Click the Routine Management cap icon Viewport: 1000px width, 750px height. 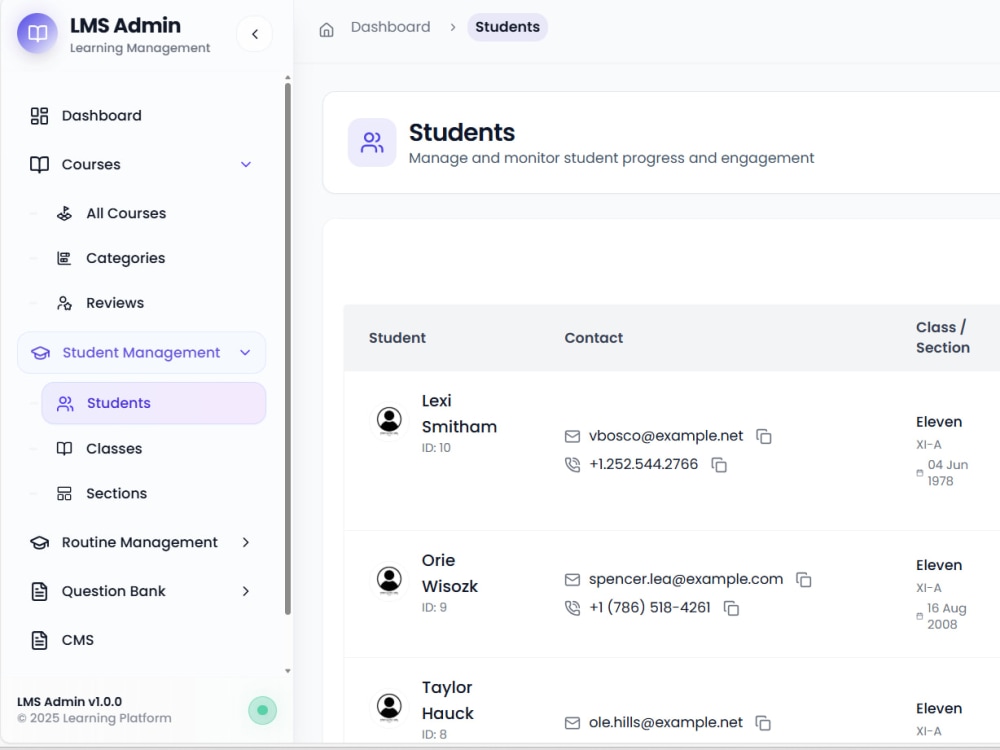coord(40,543)
